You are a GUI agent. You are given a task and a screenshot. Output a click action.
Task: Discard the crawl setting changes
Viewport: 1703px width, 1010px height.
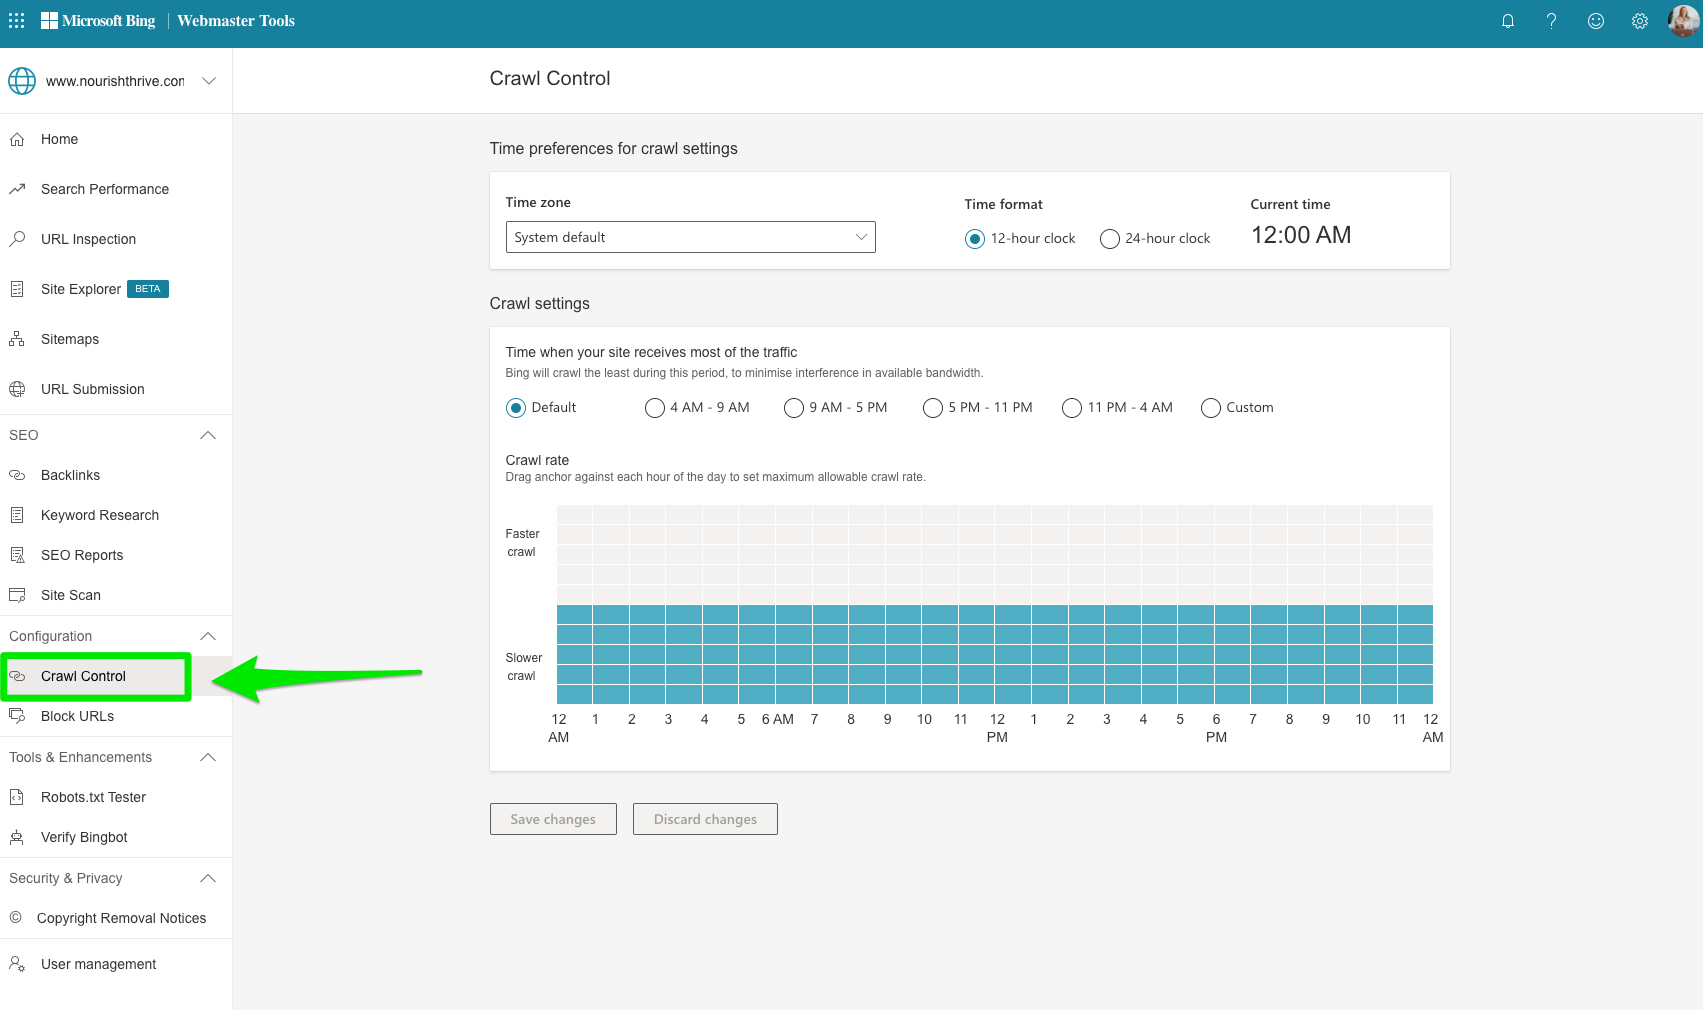tap(705, 819)
